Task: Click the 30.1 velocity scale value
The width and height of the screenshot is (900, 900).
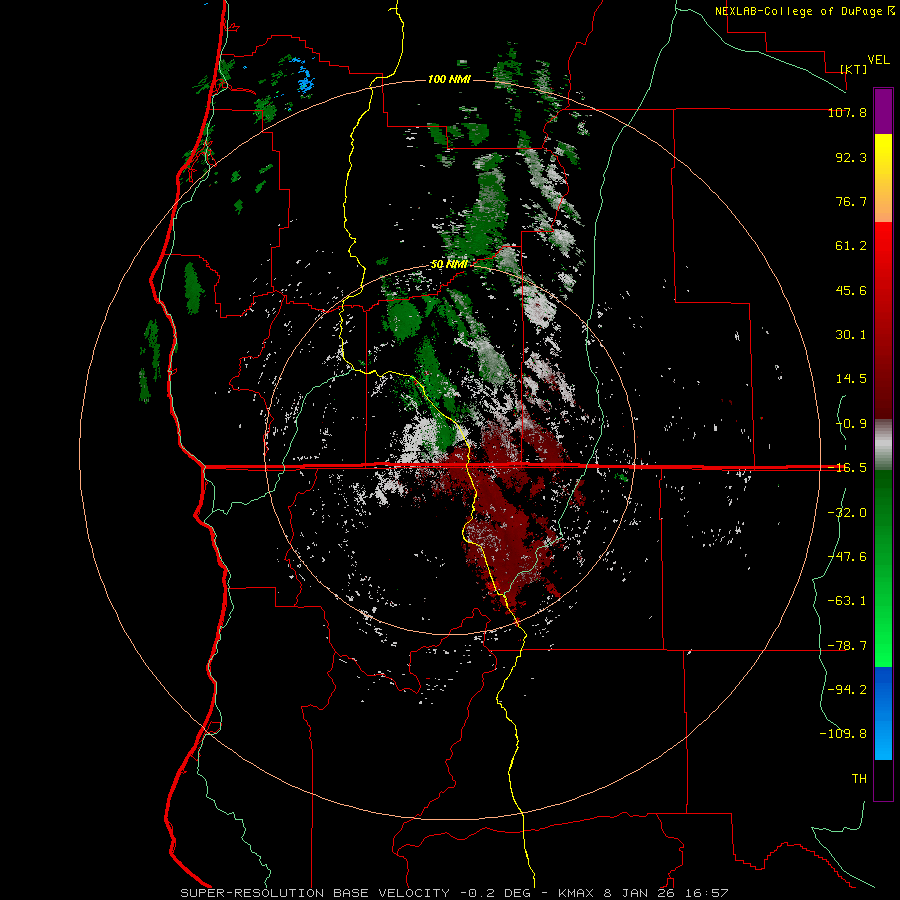Action: pyautogui.click(x=851, y=335)
